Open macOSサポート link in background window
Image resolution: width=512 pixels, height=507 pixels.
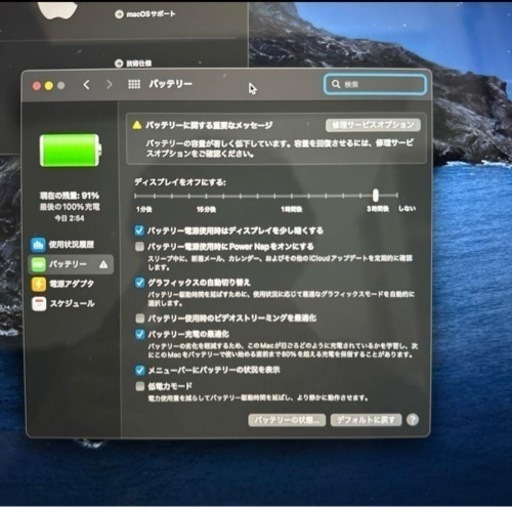pyautogui.click(x=150, y=14)
